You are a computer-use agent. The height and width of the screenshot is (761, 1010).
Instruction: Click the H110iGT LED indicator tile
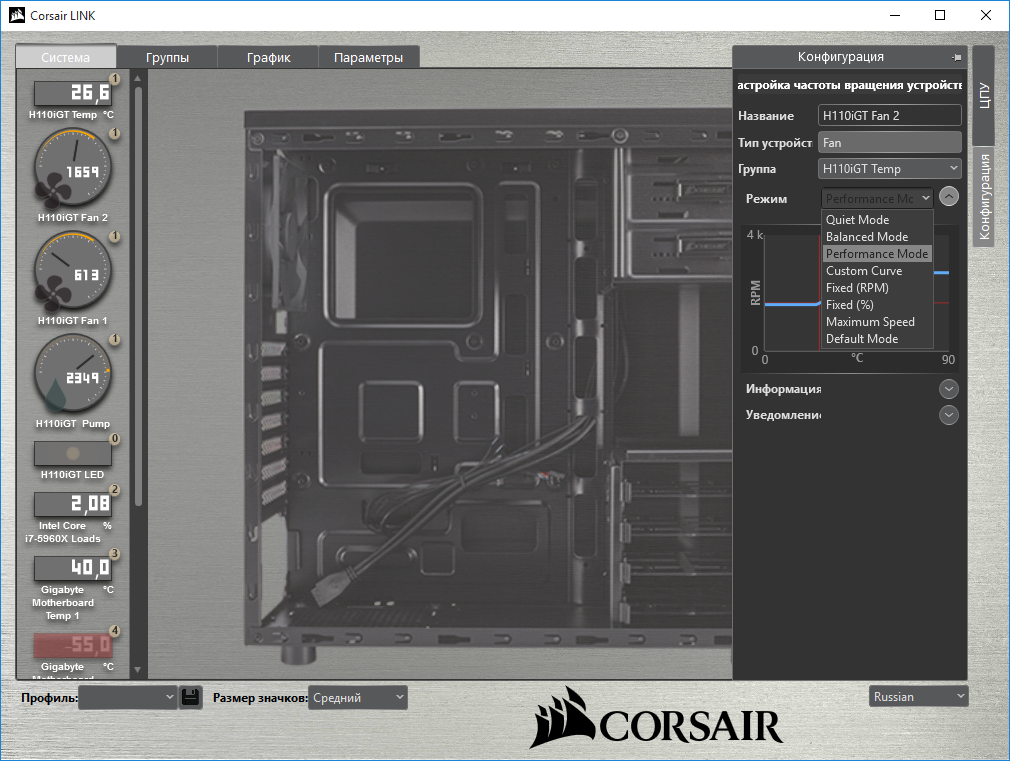tap(72, 453)
